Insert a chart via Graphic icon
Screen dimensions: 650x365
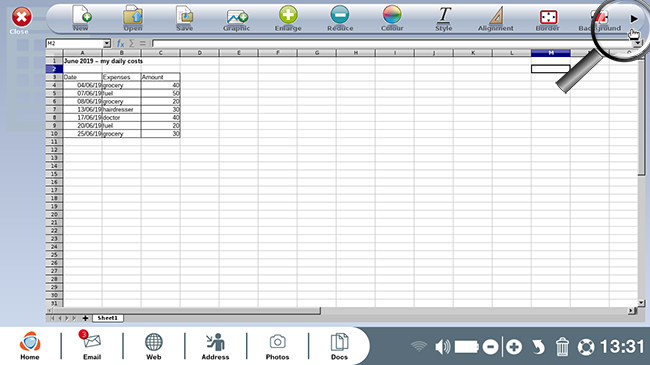[237, 17]
